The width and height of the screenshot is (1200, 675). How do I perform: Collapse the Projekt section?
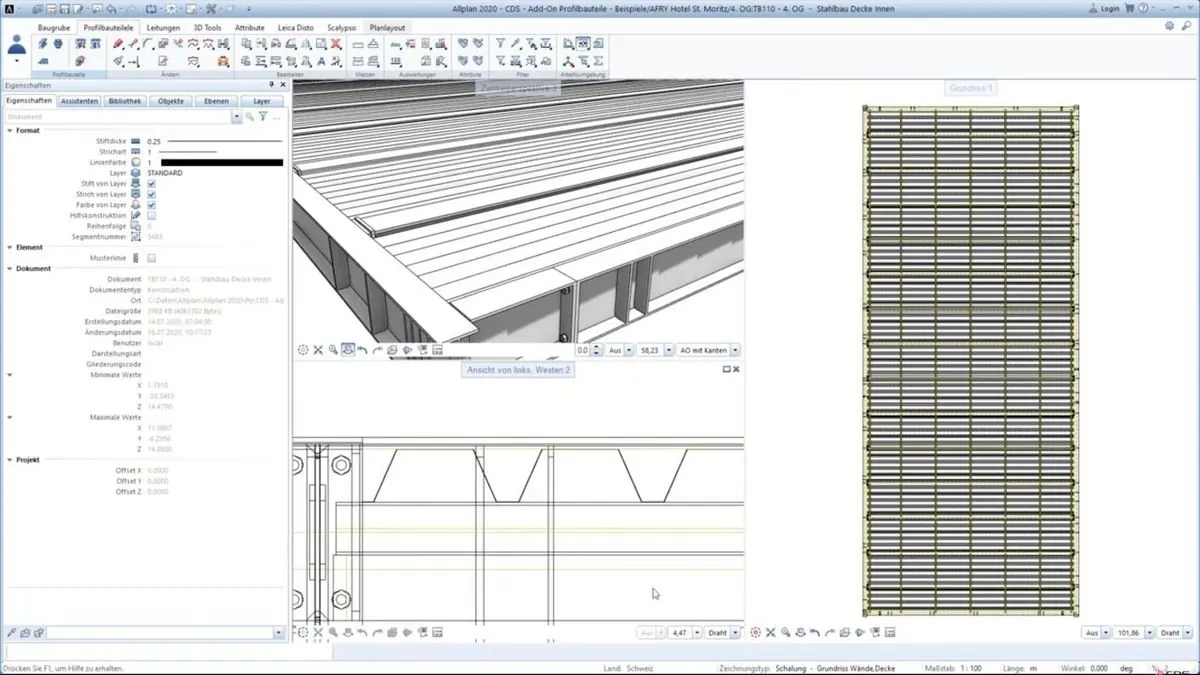tap(10, 460)
